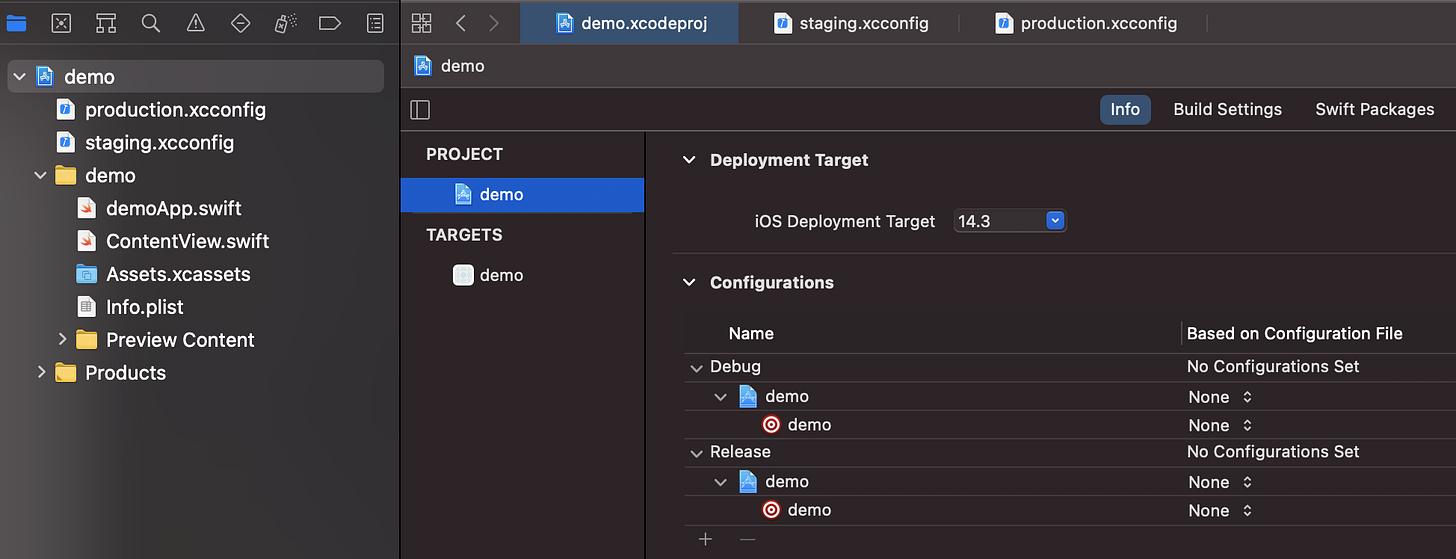Toggle the project and targets list sidebar

(420, 110)
